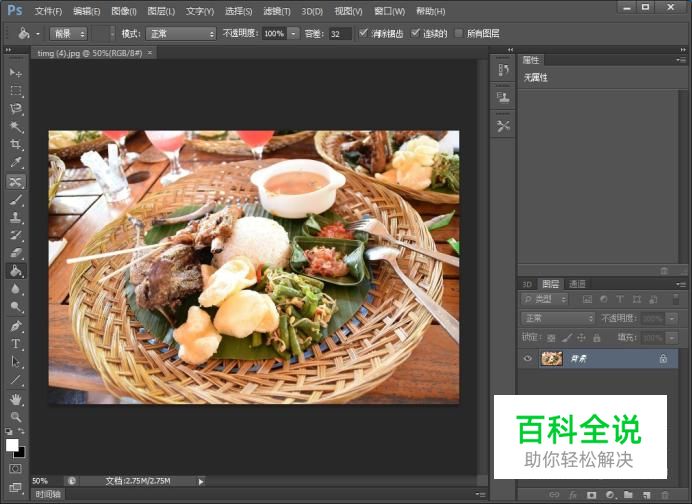Open the 前景 fill source dropdown
Viewport: 692px width, 504px height.
pos(68,33)
